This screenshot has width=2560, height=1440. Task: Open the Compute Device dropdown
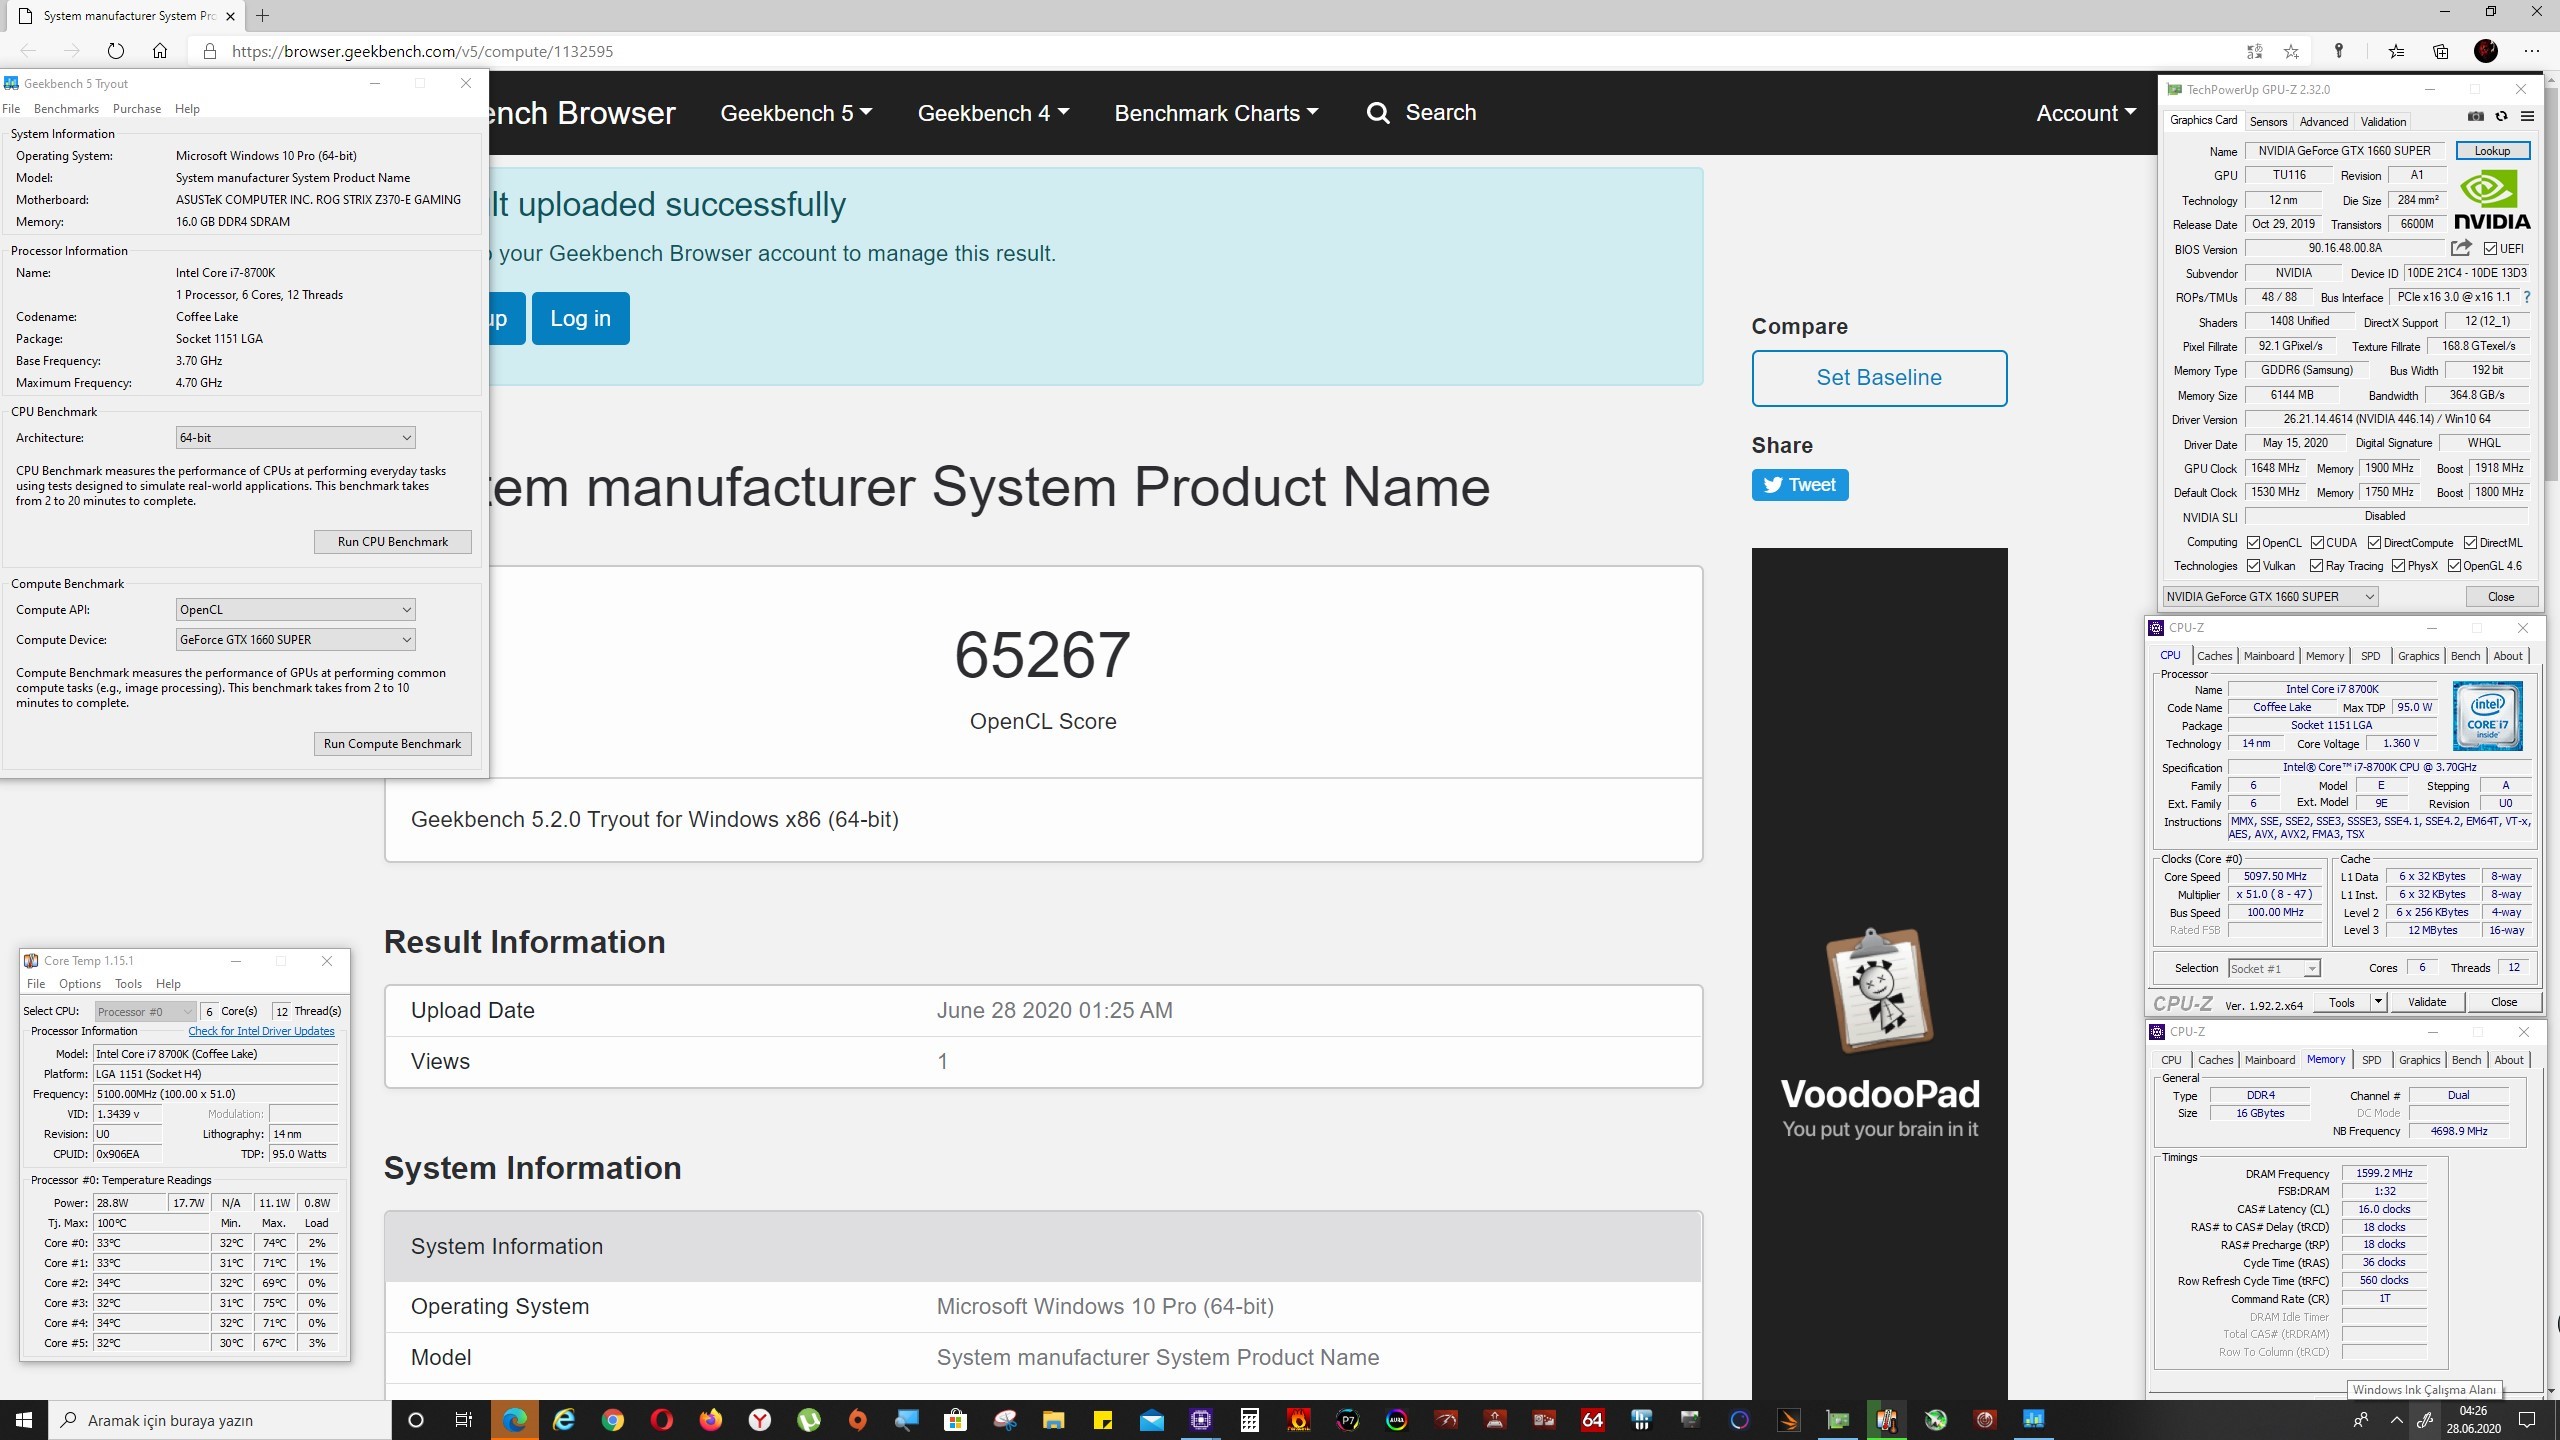pyautogui.click(x=295, y=640)
